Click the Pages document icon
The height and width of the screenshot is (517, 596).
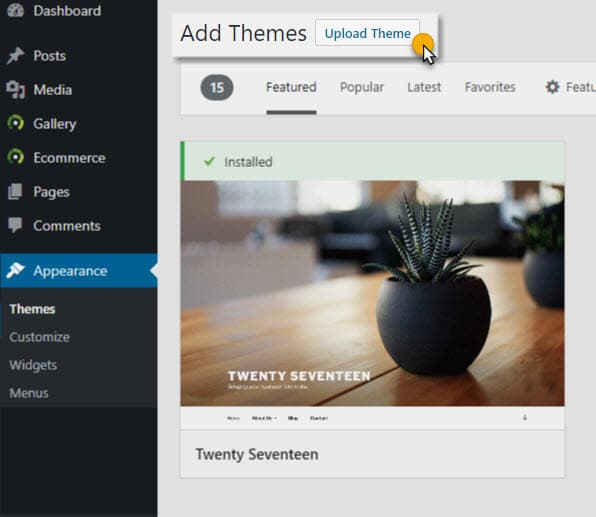16,191
